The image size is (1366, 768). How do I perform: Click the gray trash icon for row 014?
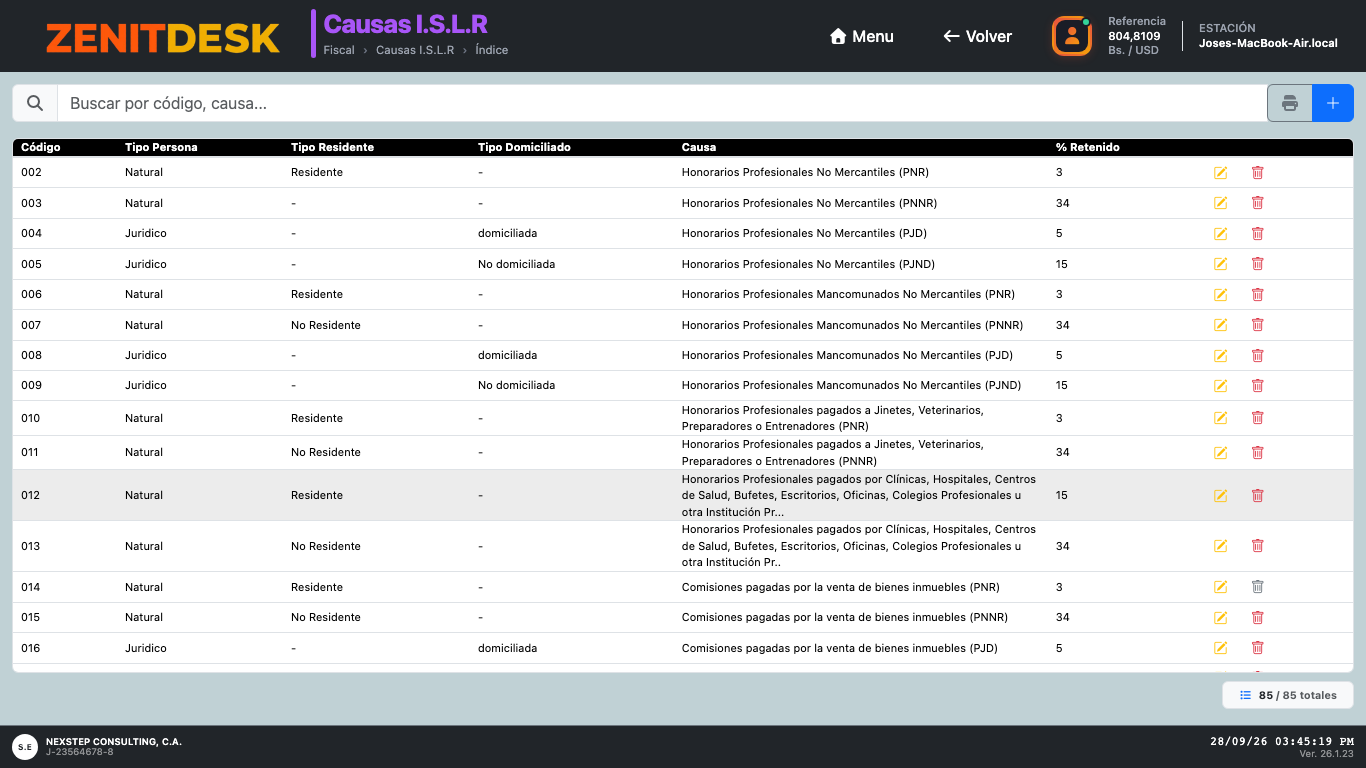pos(1257,587)
